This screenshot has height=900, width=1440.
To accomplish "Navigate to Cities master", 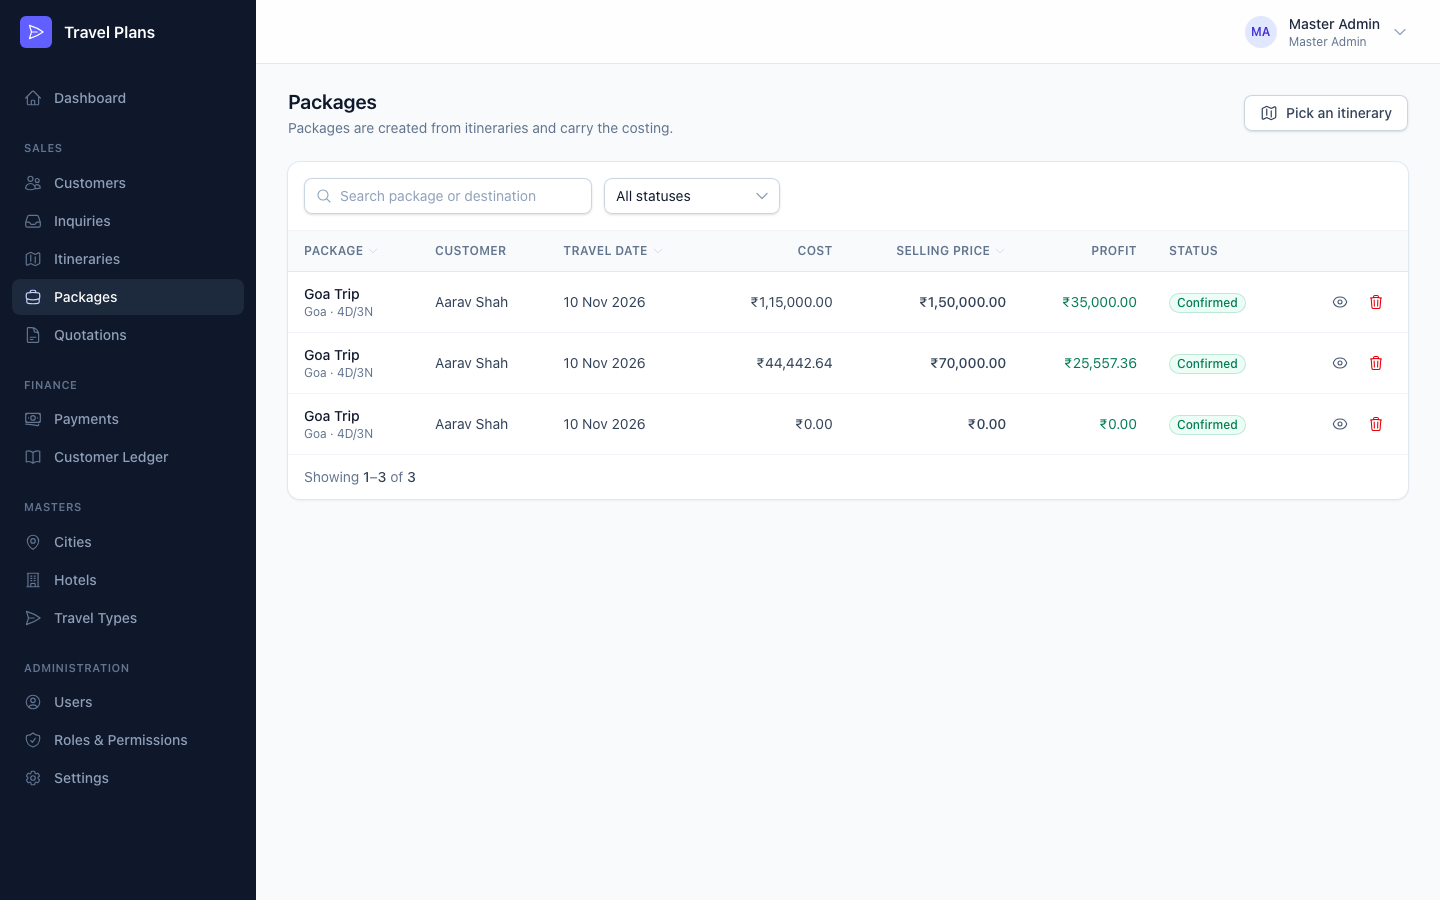I will (128, 542).
